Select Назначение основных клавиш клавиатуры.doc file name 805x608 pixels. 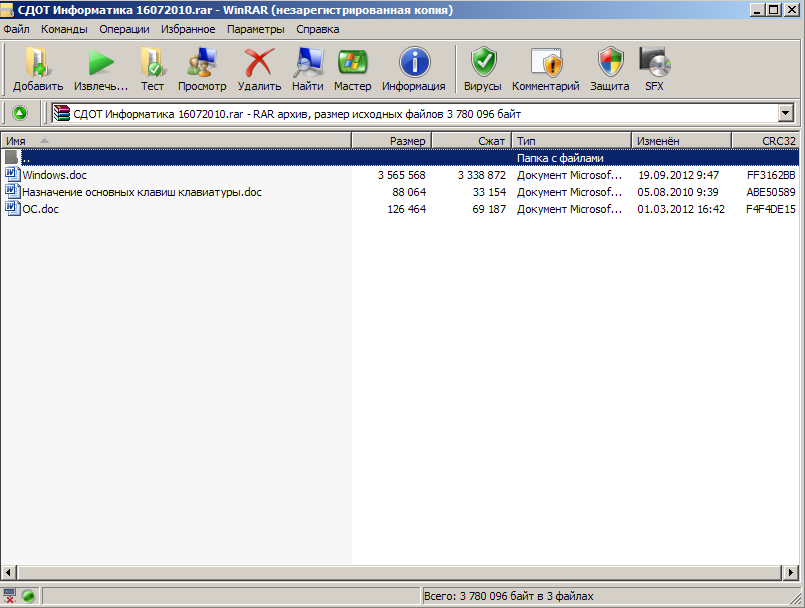[x=142, y=192]
